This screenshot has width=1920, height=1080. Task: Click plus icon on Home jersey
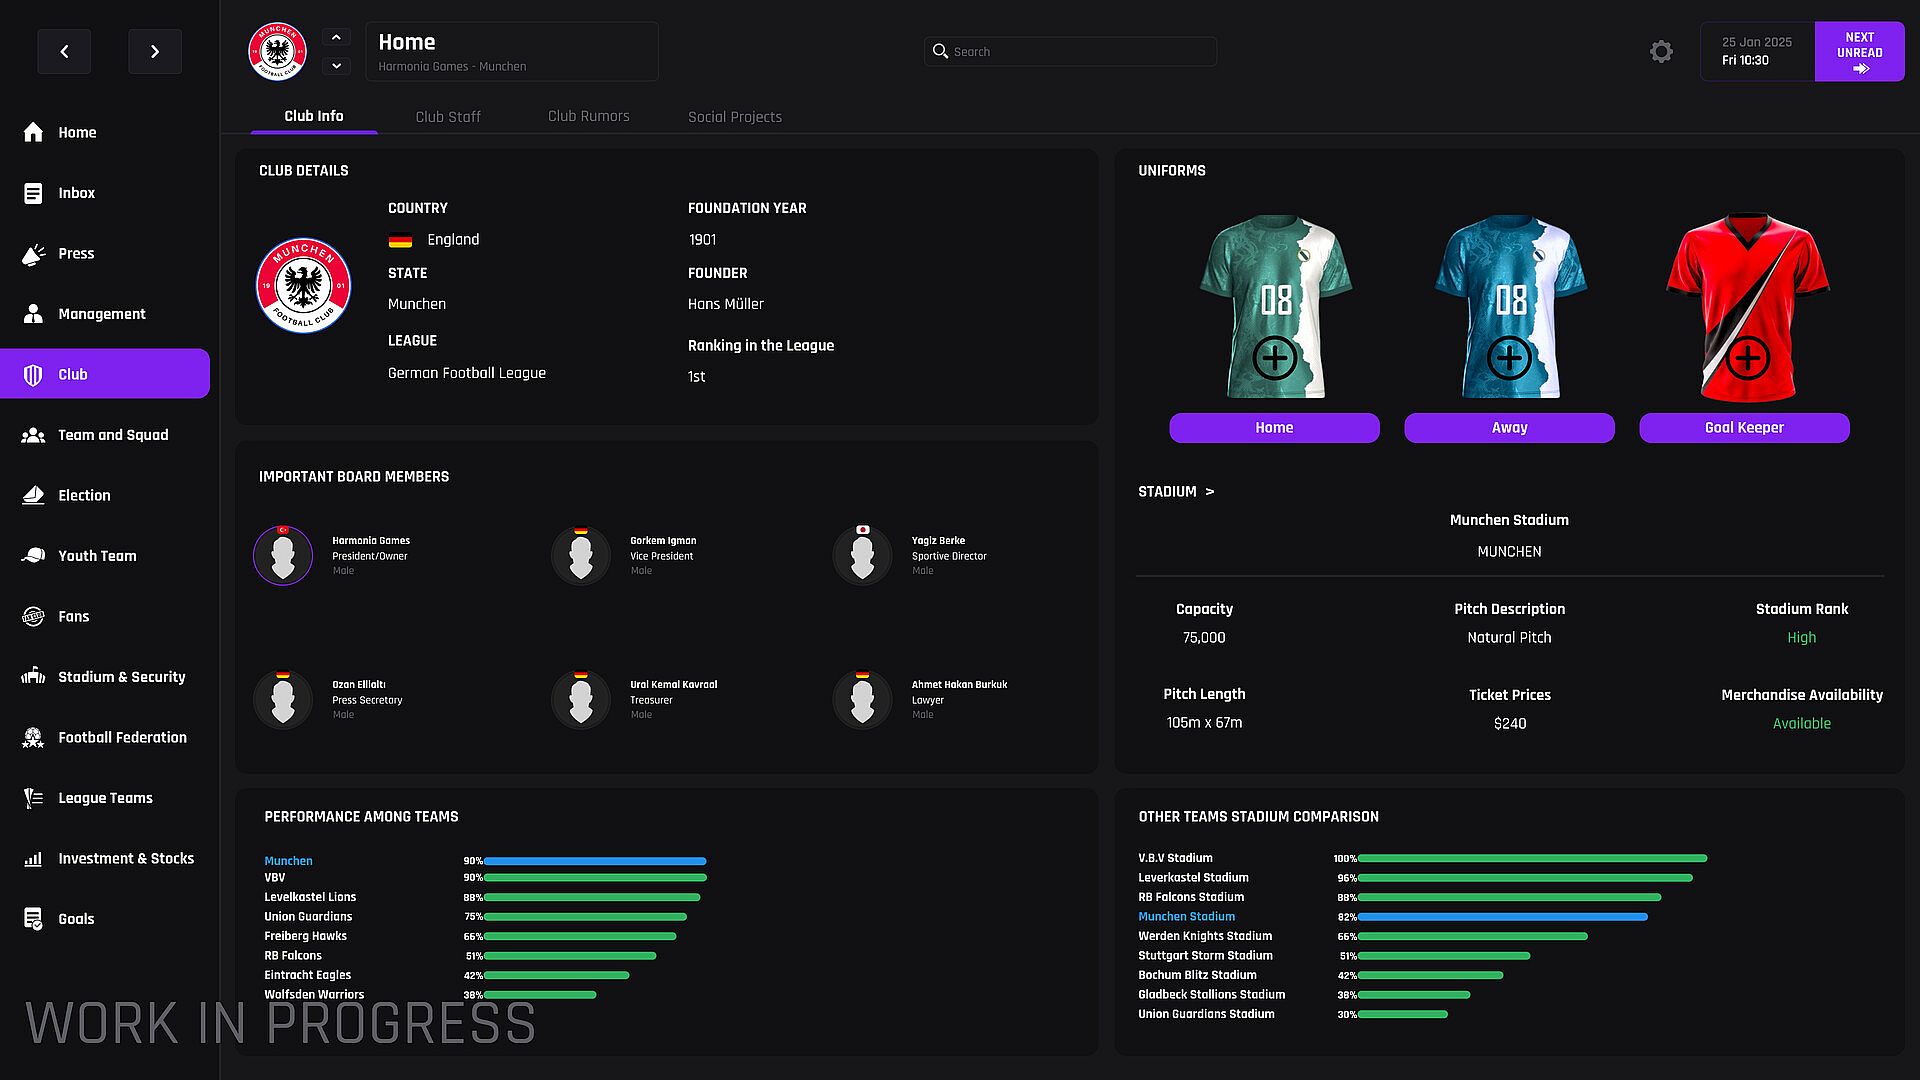1274,358
